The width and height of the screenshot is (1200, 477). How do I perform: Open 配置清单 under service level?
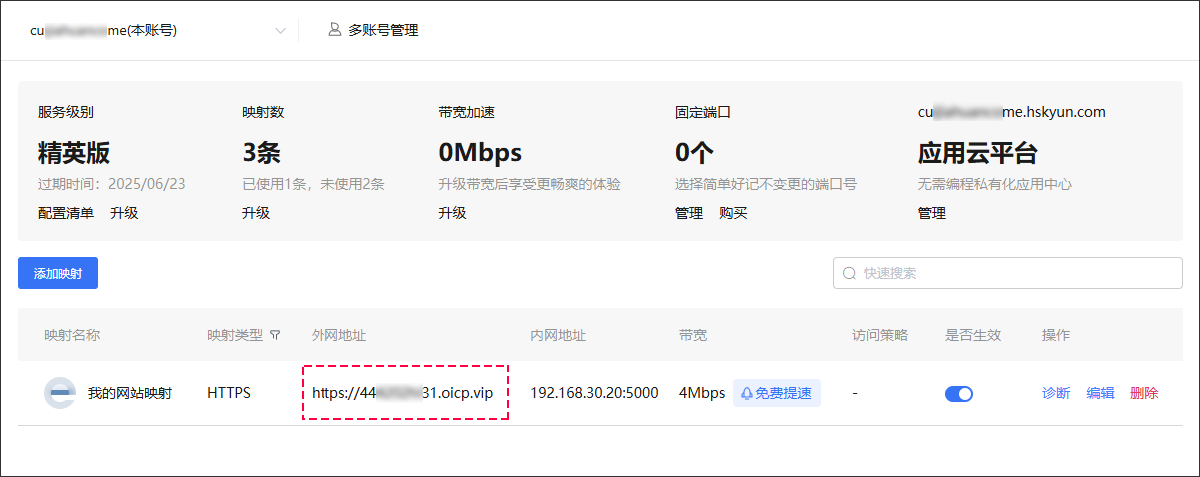point(66,213)
